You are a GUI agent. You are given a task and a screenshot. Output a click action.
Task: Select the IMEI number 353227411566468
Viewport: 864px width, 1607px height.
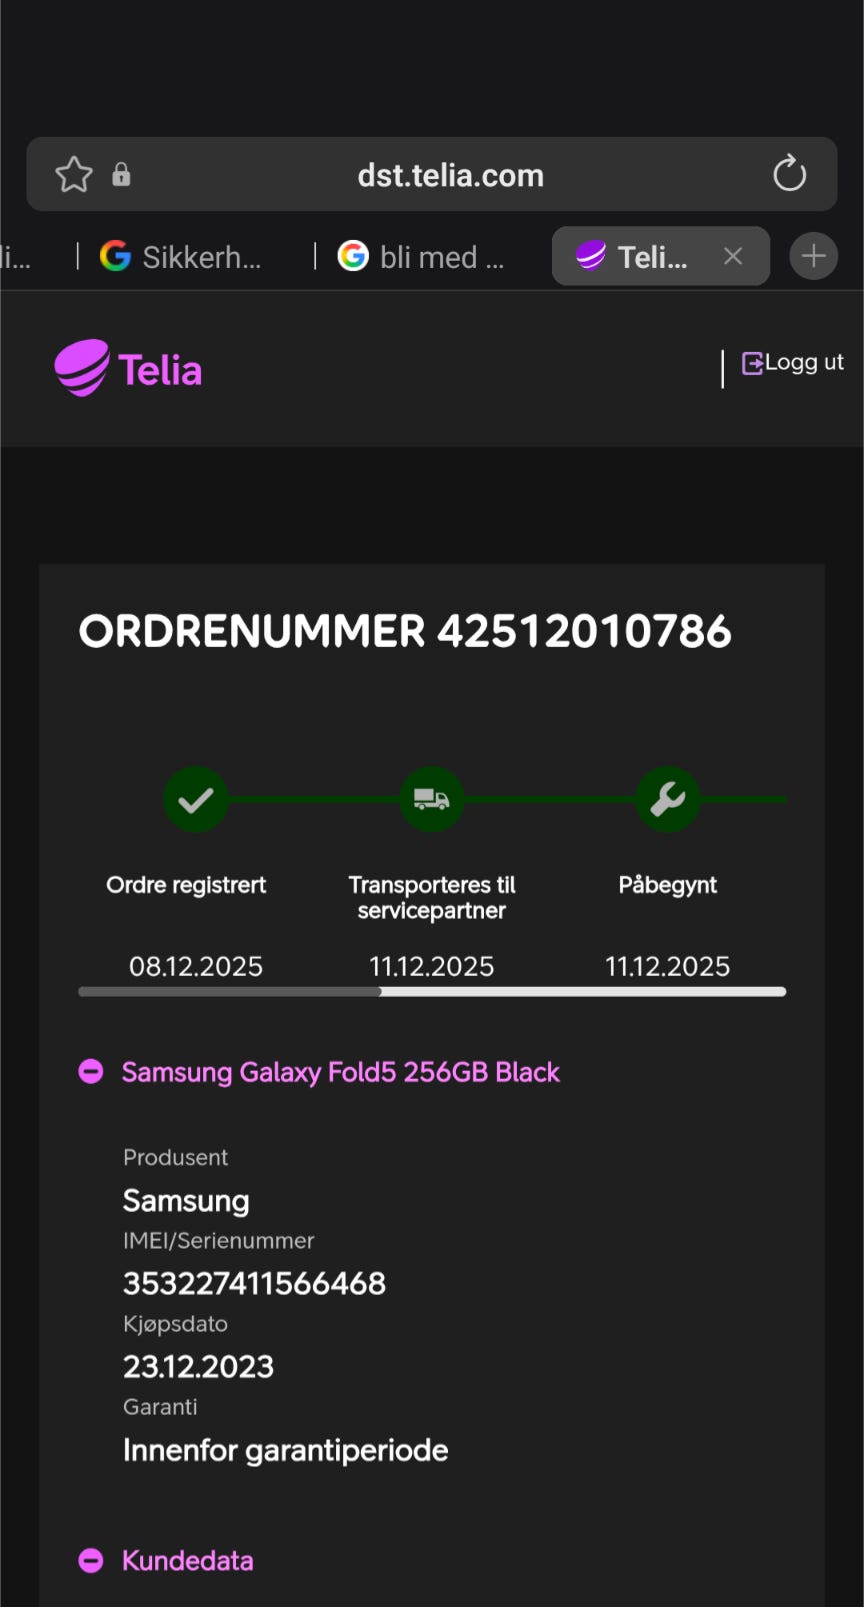pos(254,1283)
